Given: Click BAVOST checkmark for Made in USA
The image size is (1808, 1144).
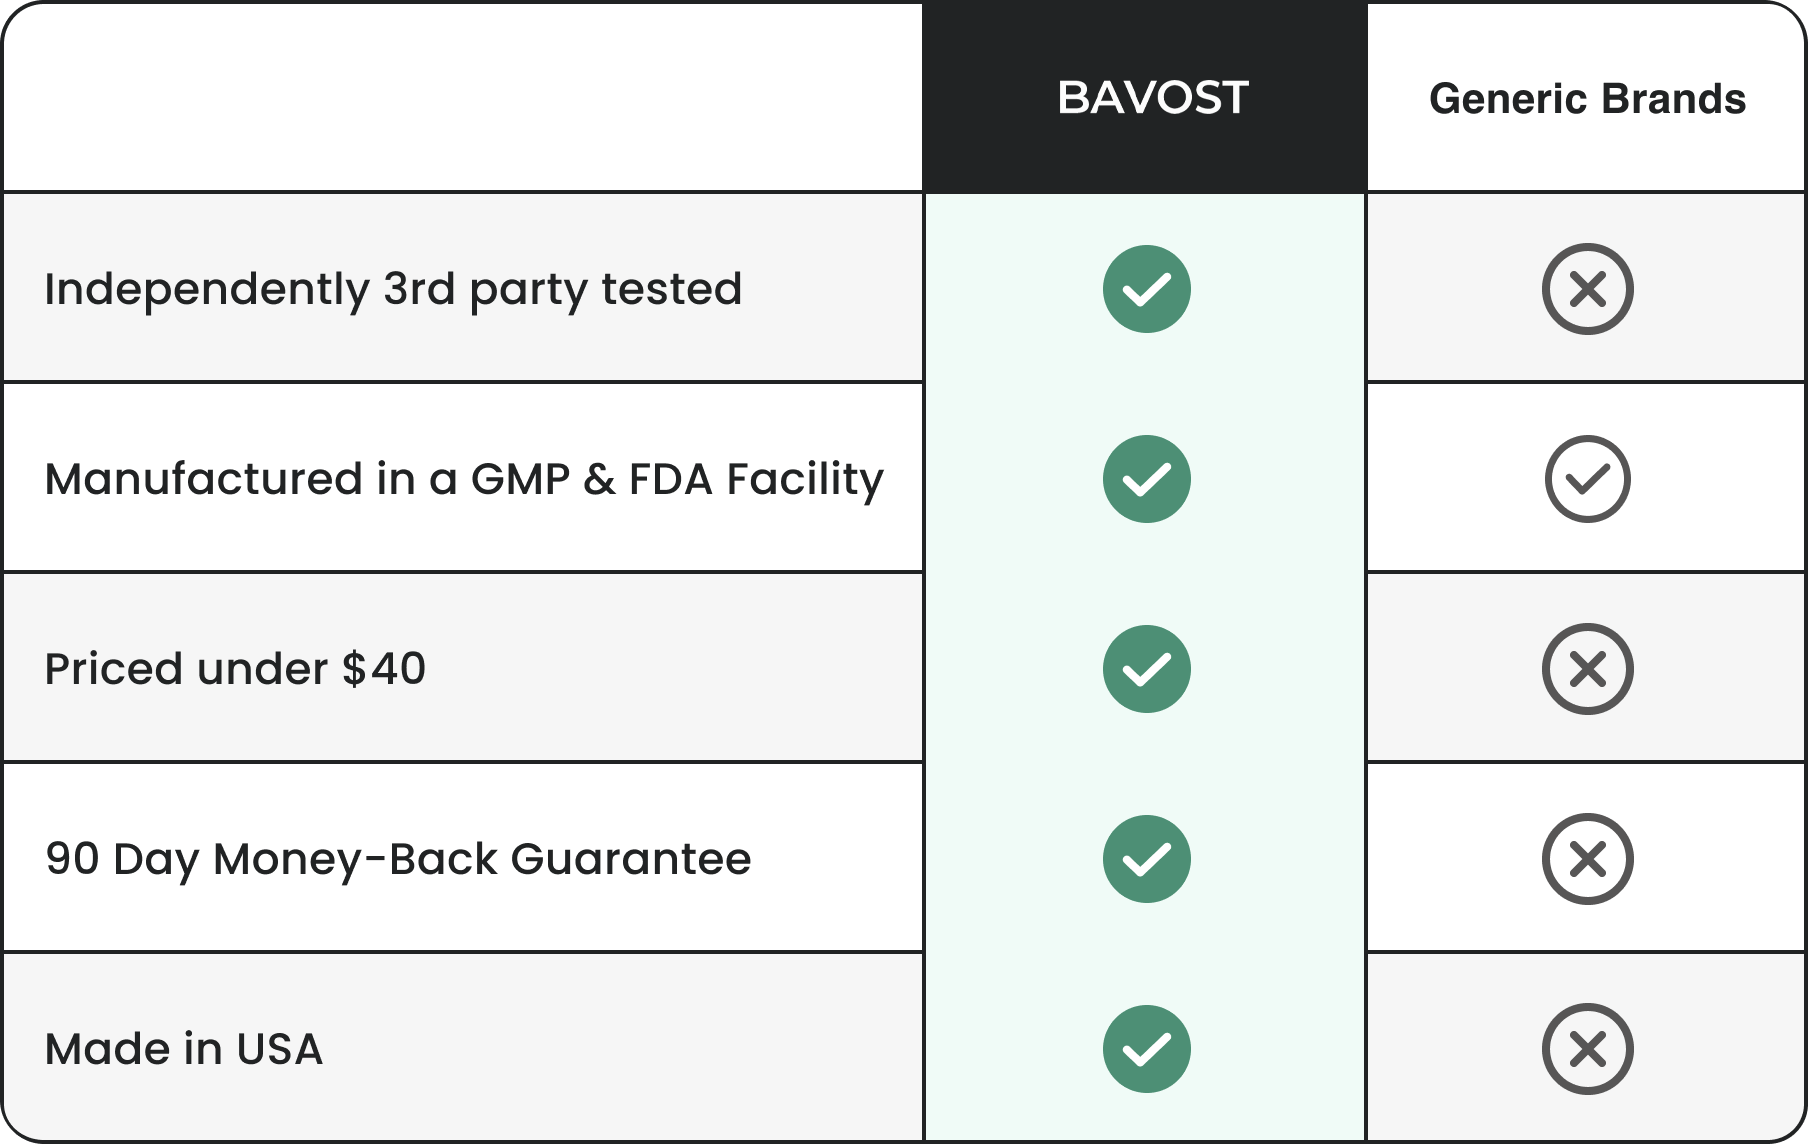Looking at the screenshot, I should pyautogui.click(x=1147, y=1049).
